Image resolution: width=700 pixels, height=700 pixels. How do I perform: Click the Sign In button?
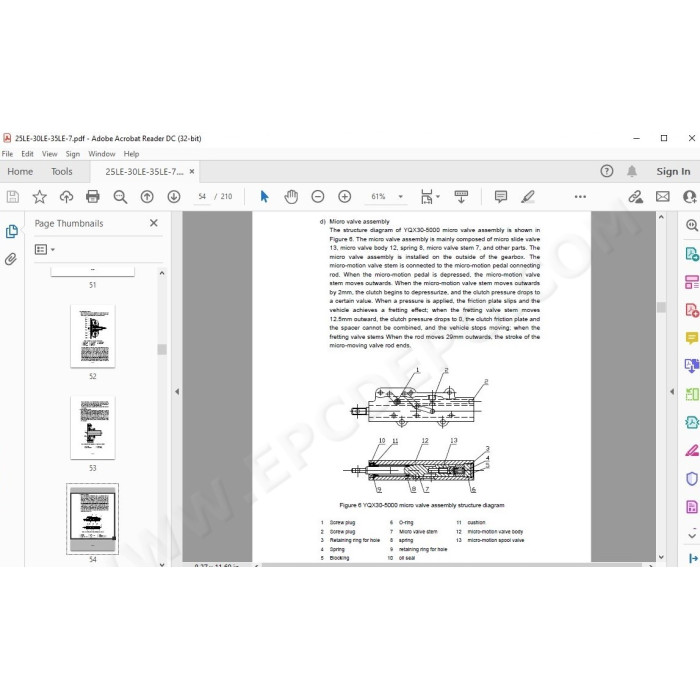coord(673,171)
